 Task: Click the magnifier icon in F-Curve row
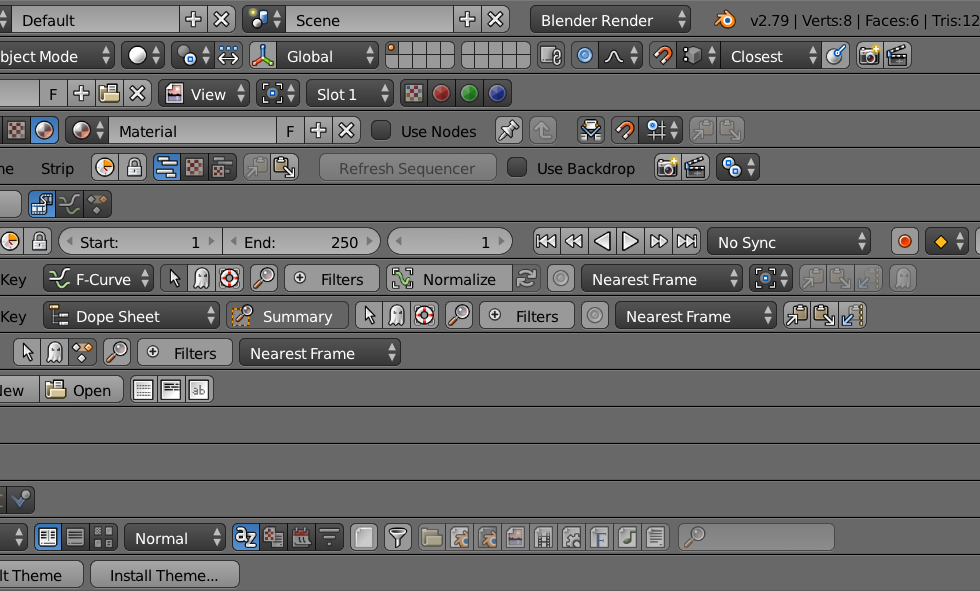[x=264, y=279]
